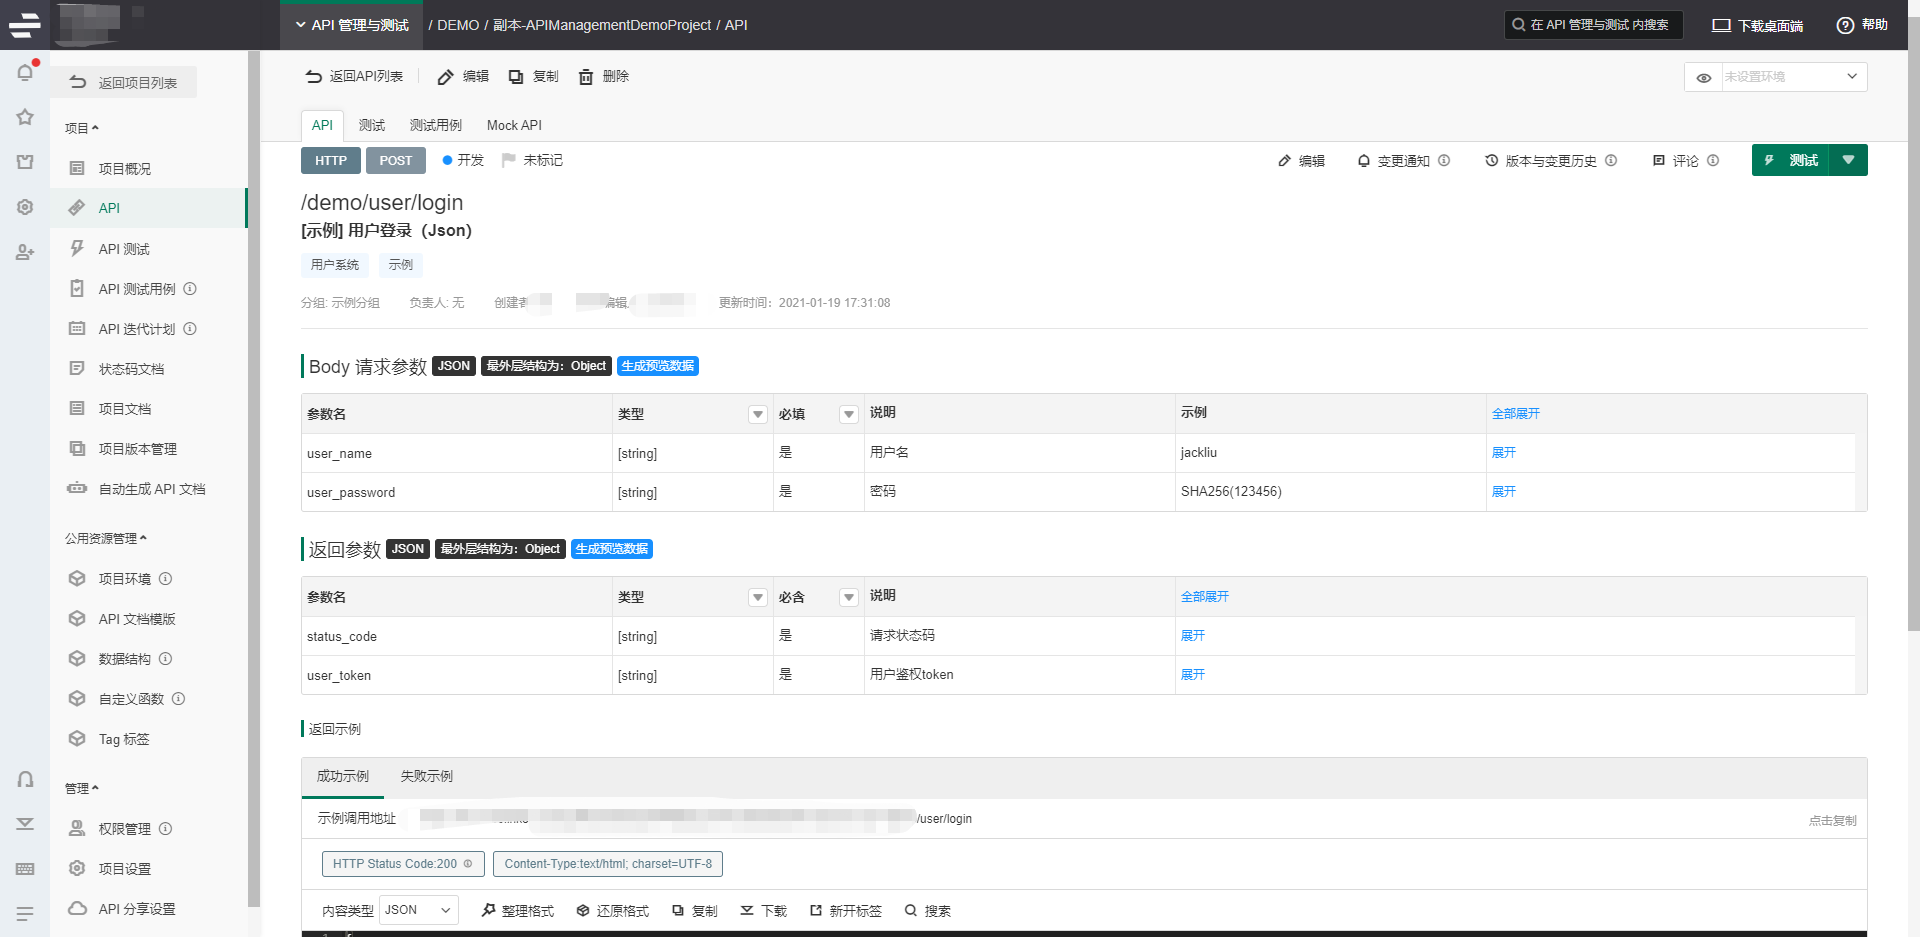Click the trash 删除 icon in top toolbar

(x=586, y=77)
